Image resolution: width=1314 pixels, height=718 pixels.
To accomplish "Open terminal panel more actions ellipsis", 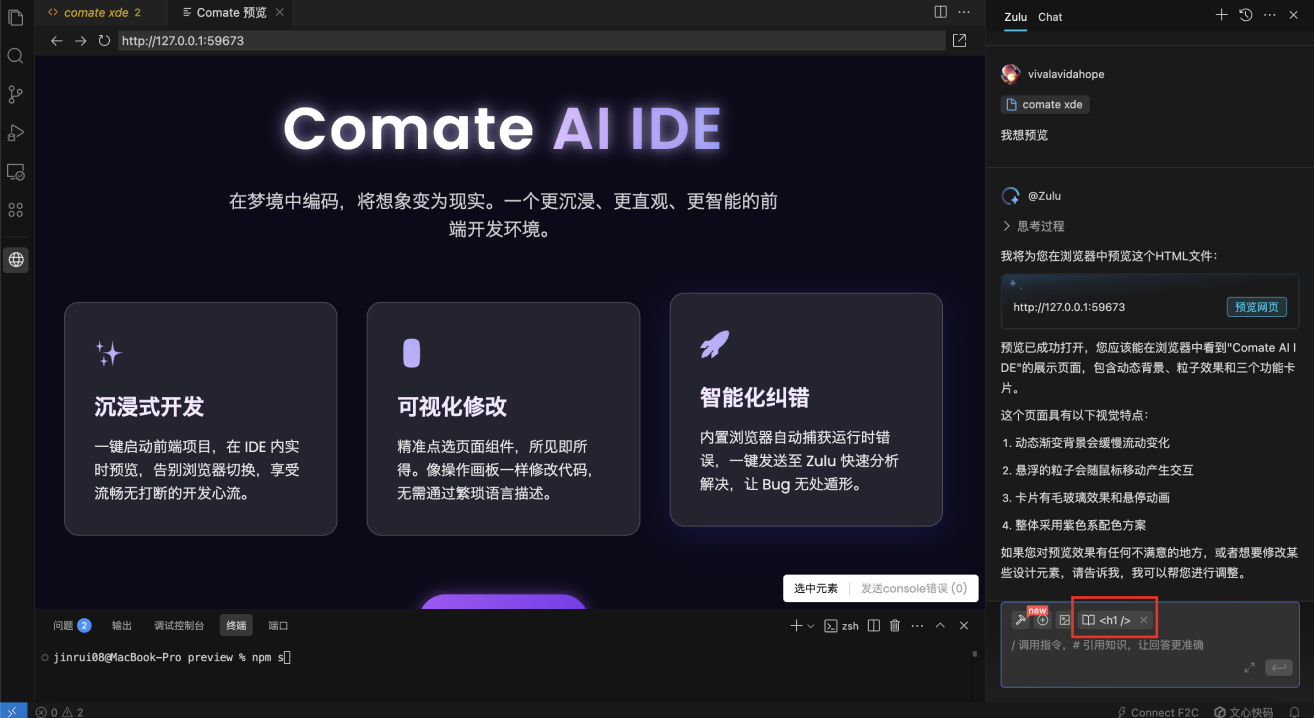I will (x=918, y=625).
